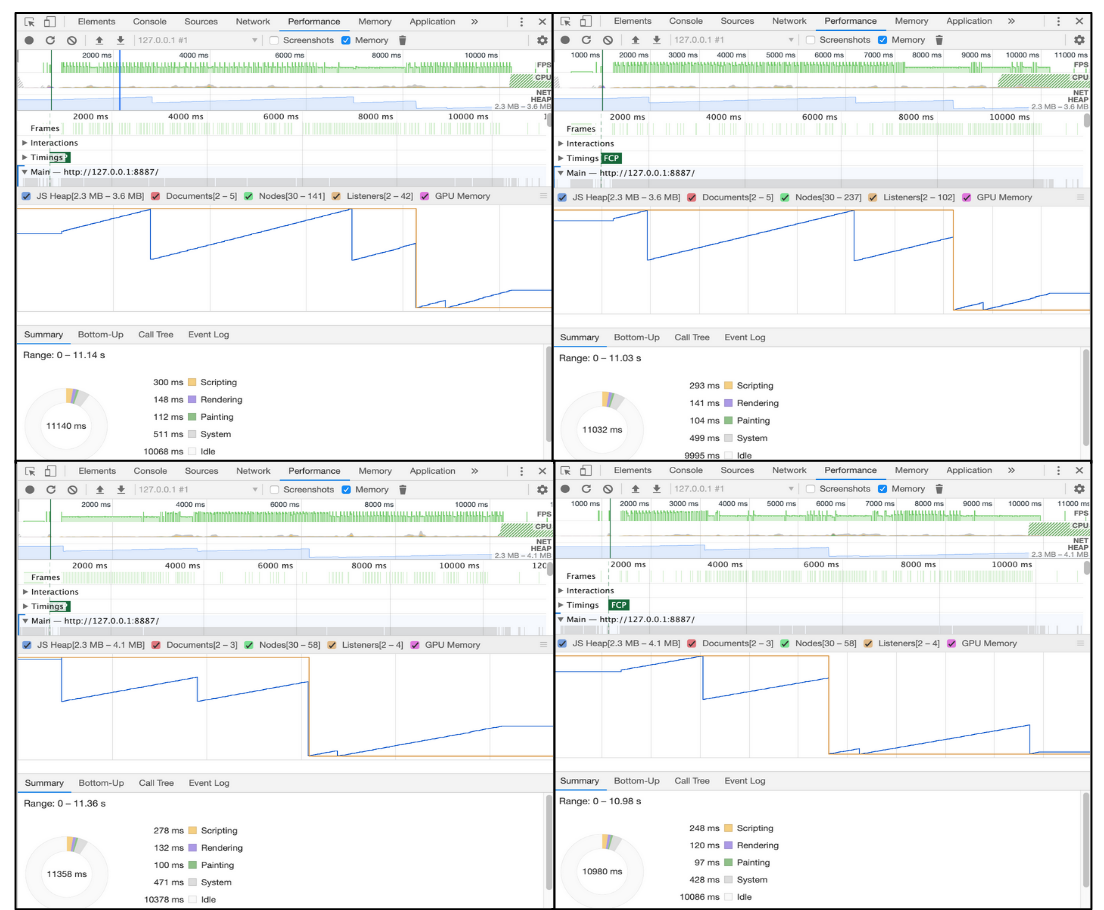Open Console tab in the 11.03 s panel
Viewport: 1104px width, 910px height.
click(686, 21)
